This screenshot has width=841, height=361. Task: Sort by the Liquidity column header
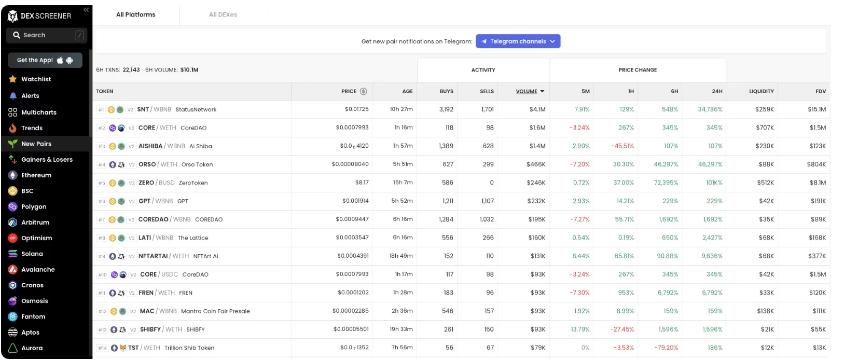pos(761,91)
